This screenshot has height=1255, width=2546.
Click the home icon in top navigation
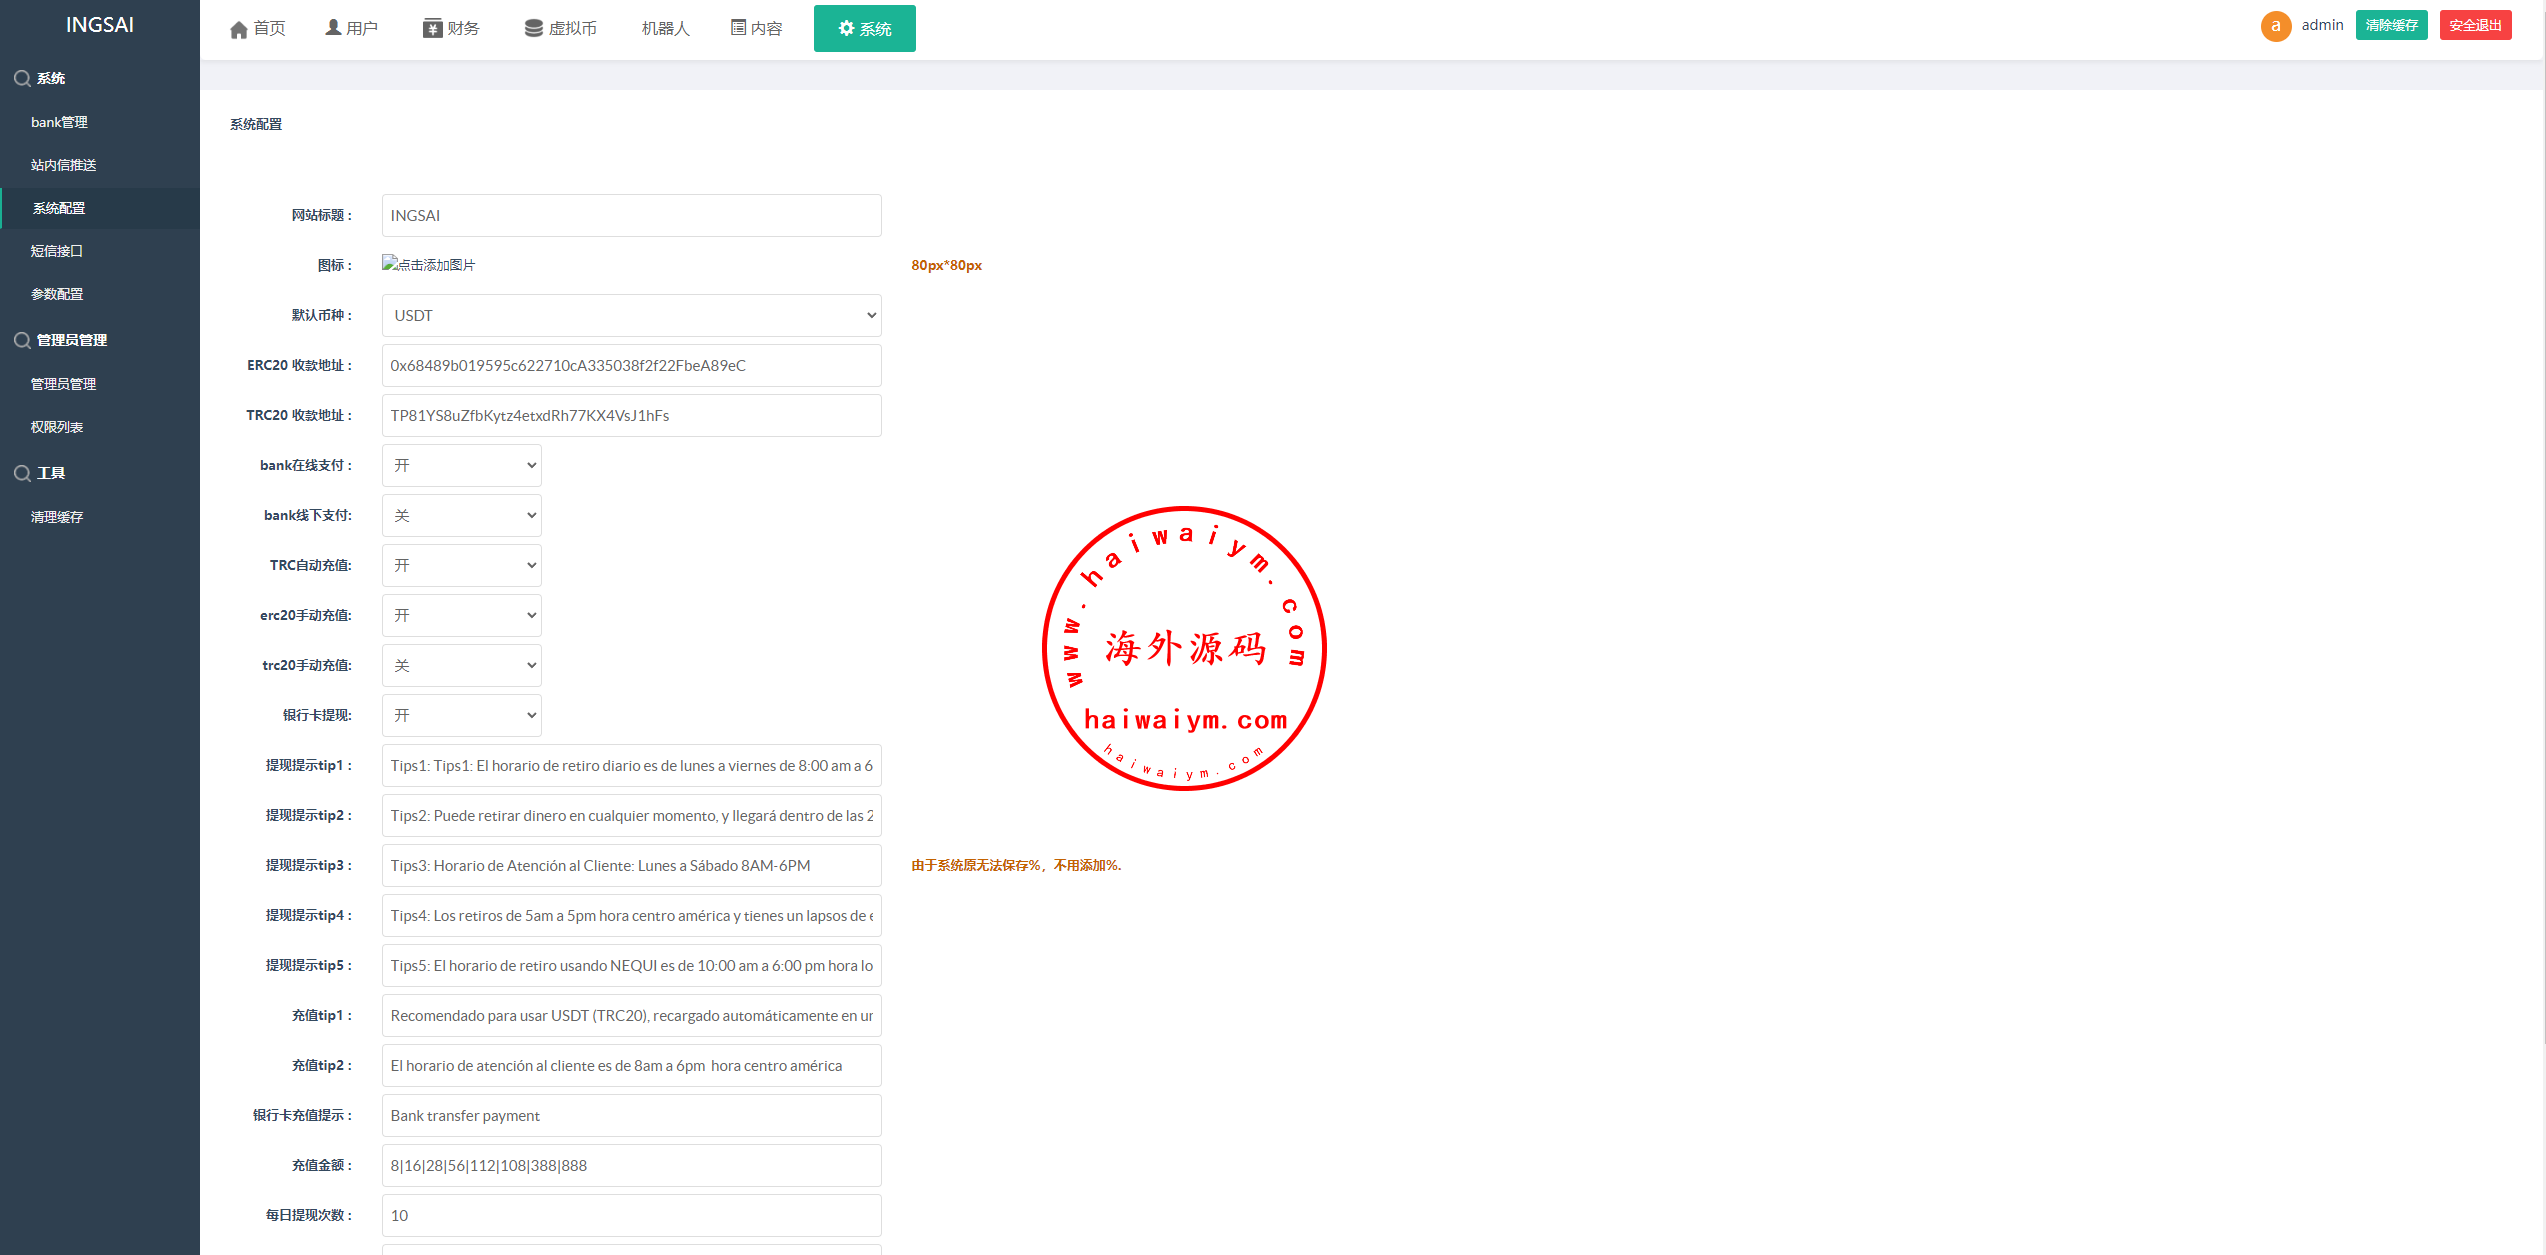(238, 29)
